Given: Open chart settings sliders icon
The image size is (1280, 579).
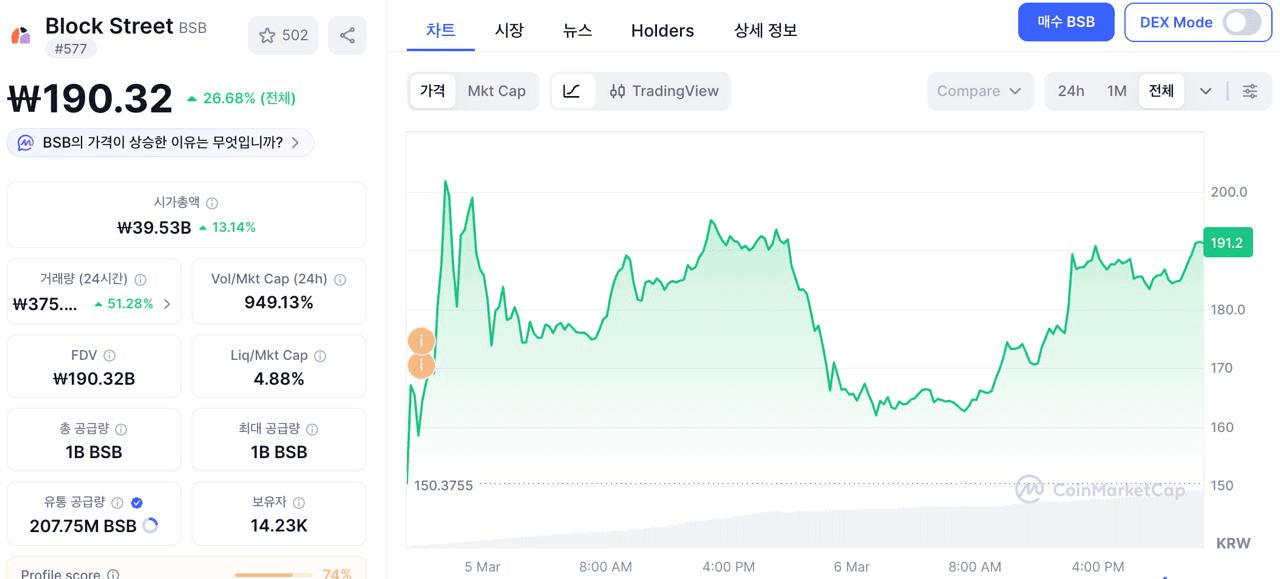Looking at the screenshot, I should point(1250,91).
